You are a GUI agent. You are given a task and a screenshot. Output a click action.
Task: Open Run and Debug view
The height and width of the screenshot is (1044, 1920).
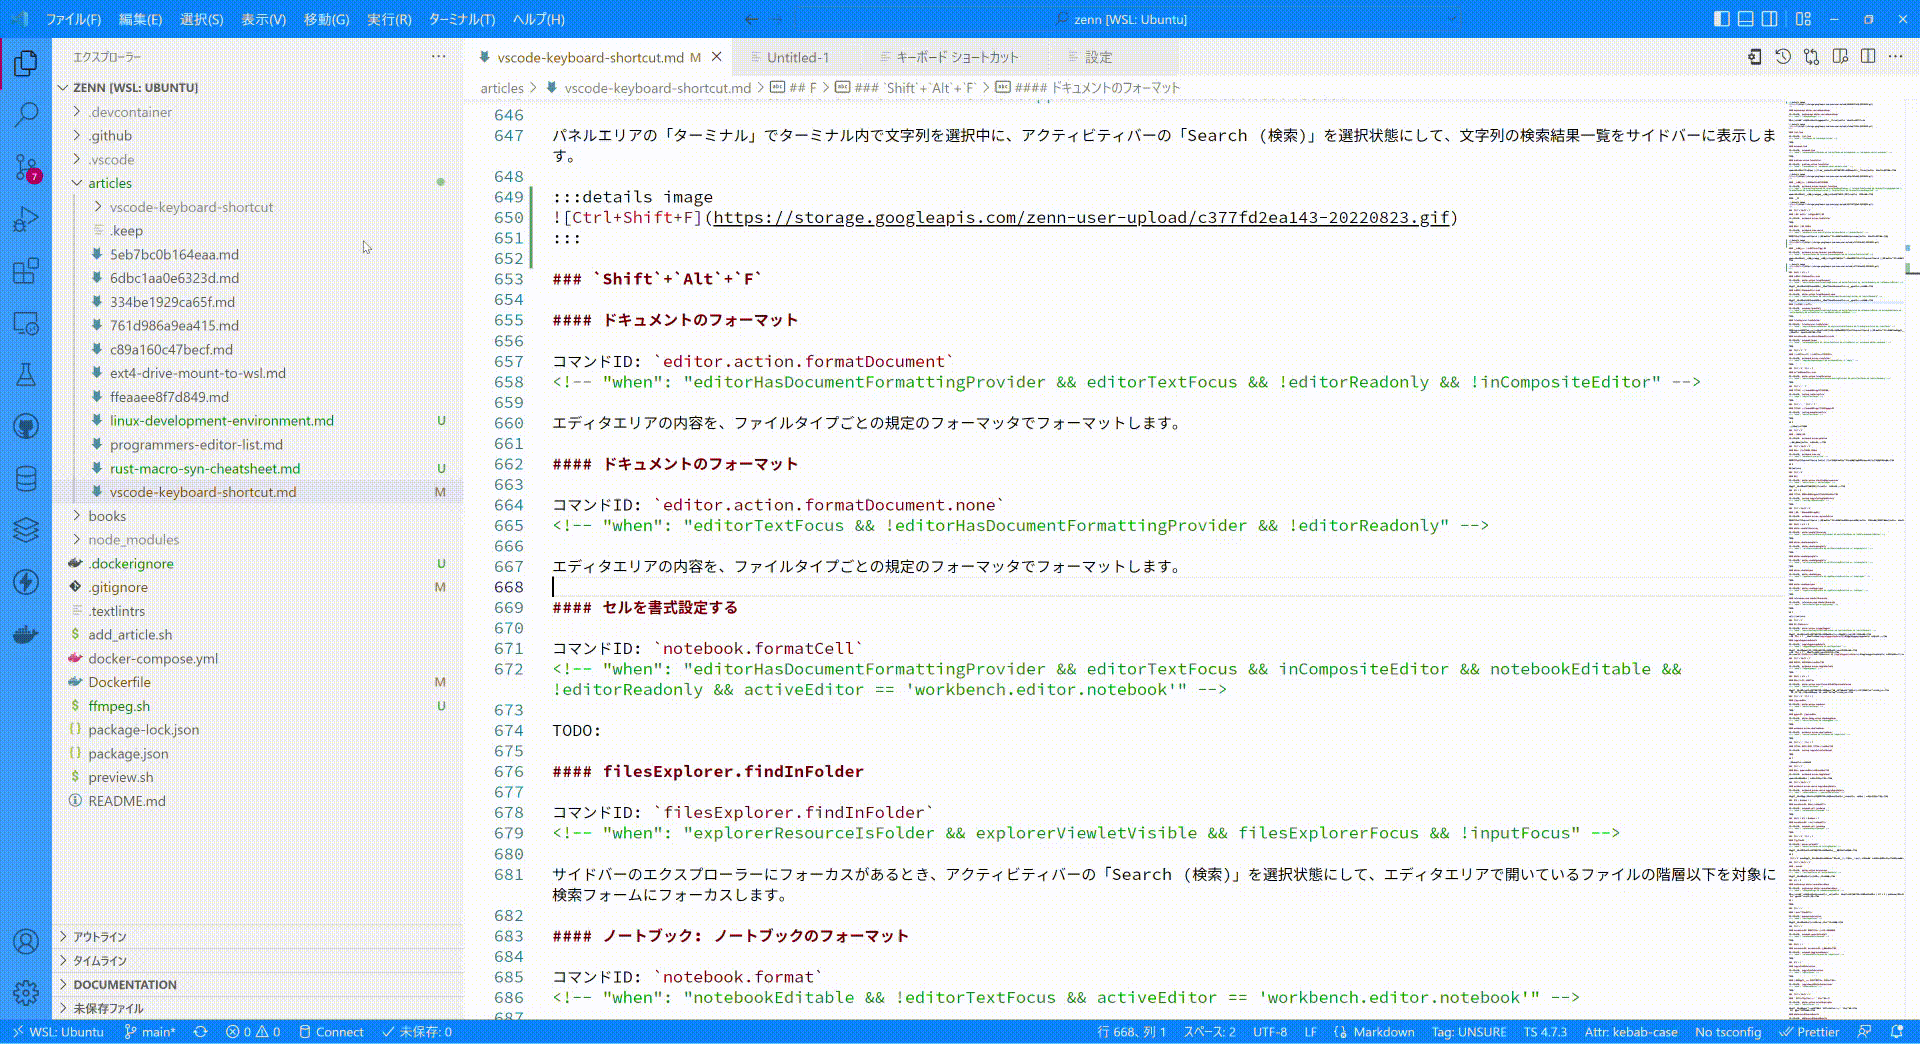pyautogui.click(x=26, y=219)
